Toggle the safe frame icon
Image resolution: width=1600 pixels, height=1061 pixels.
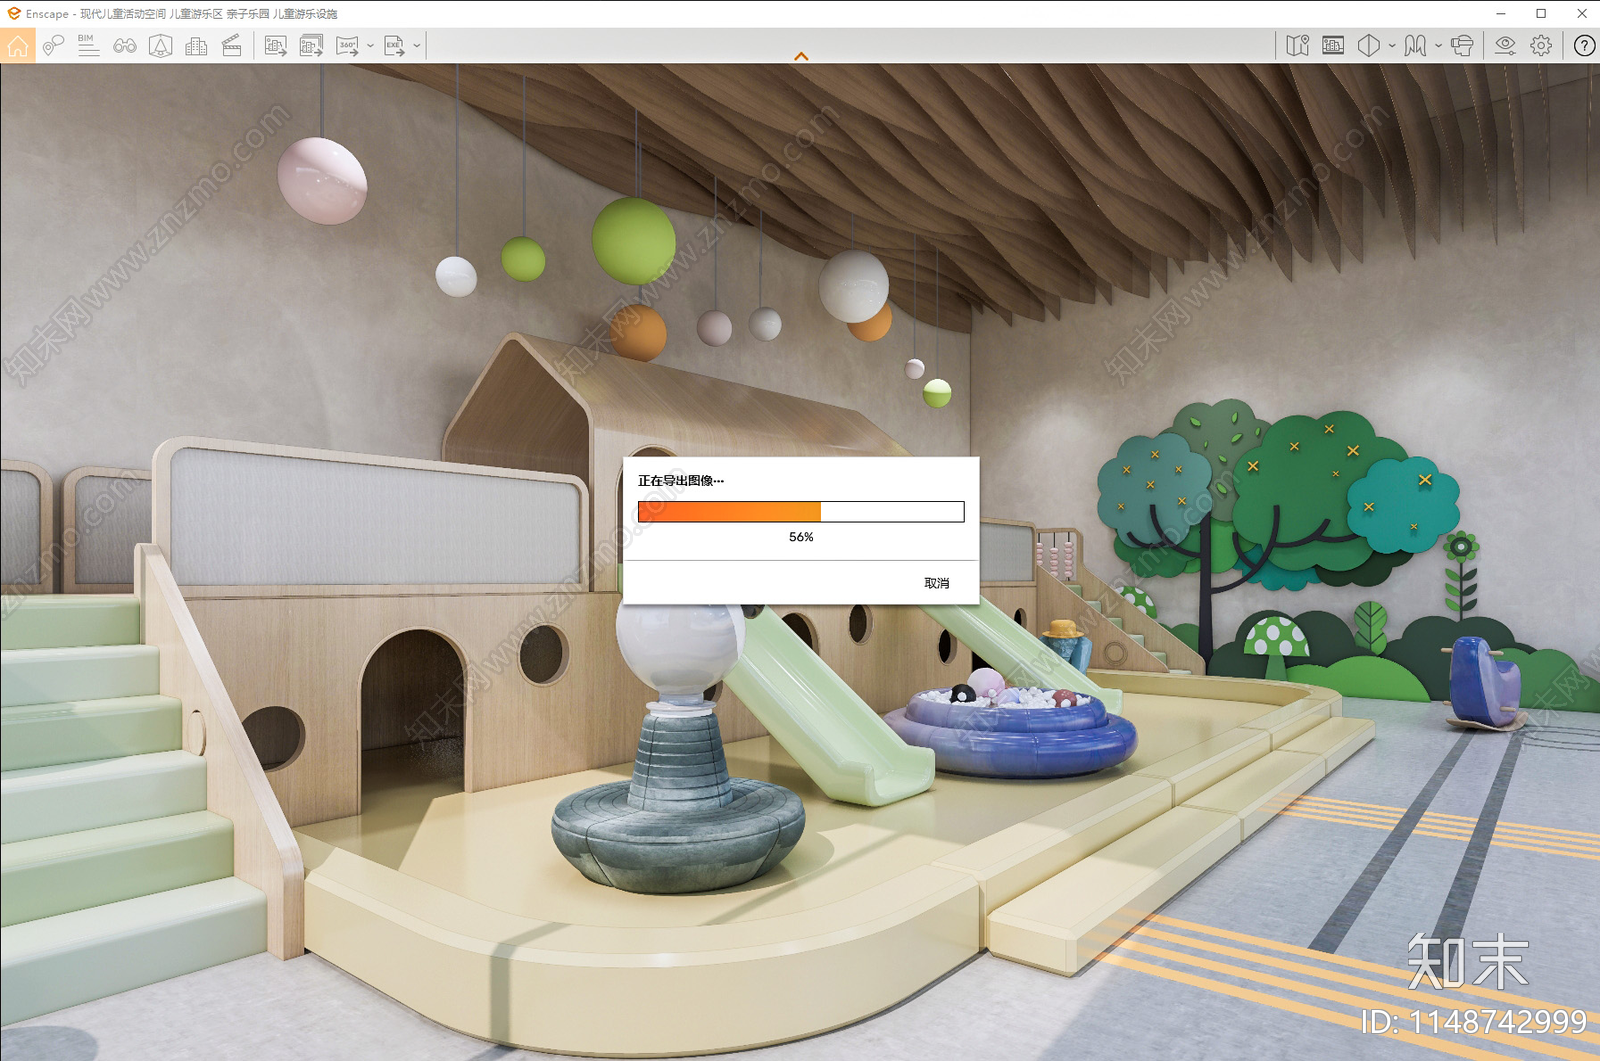(x=160, y=46)
